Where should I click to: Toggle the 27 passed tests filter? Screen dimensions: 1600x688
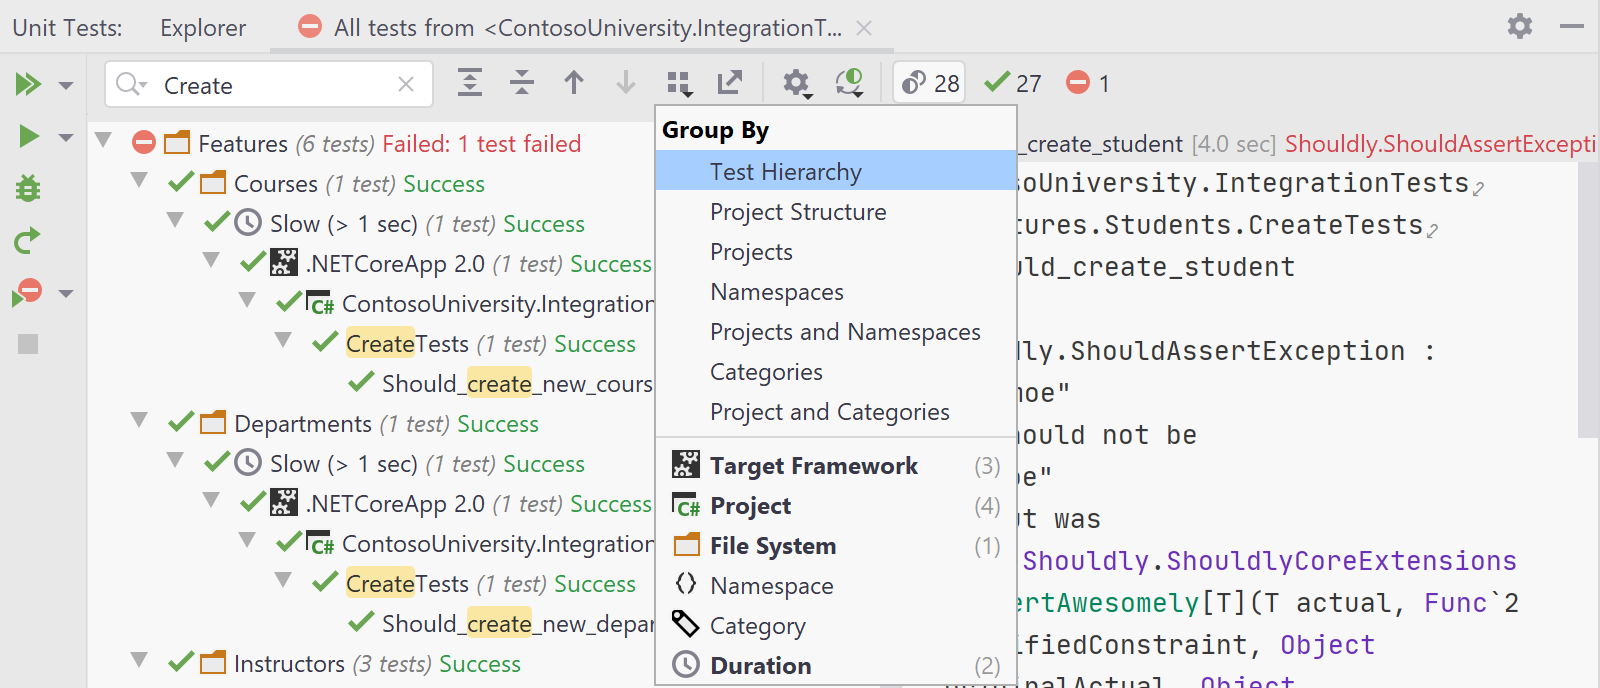1013,83
